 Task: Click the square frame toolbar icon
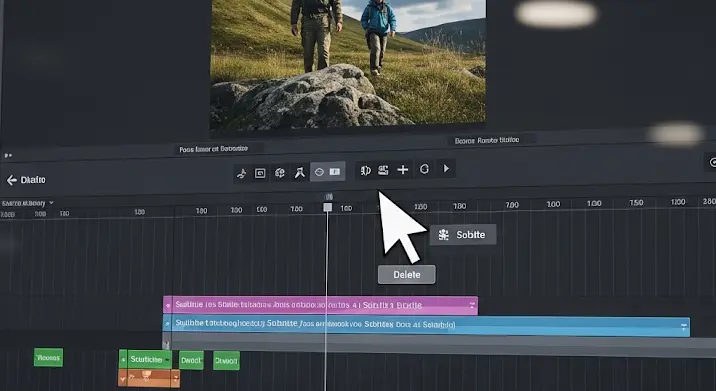click(260, 173)
